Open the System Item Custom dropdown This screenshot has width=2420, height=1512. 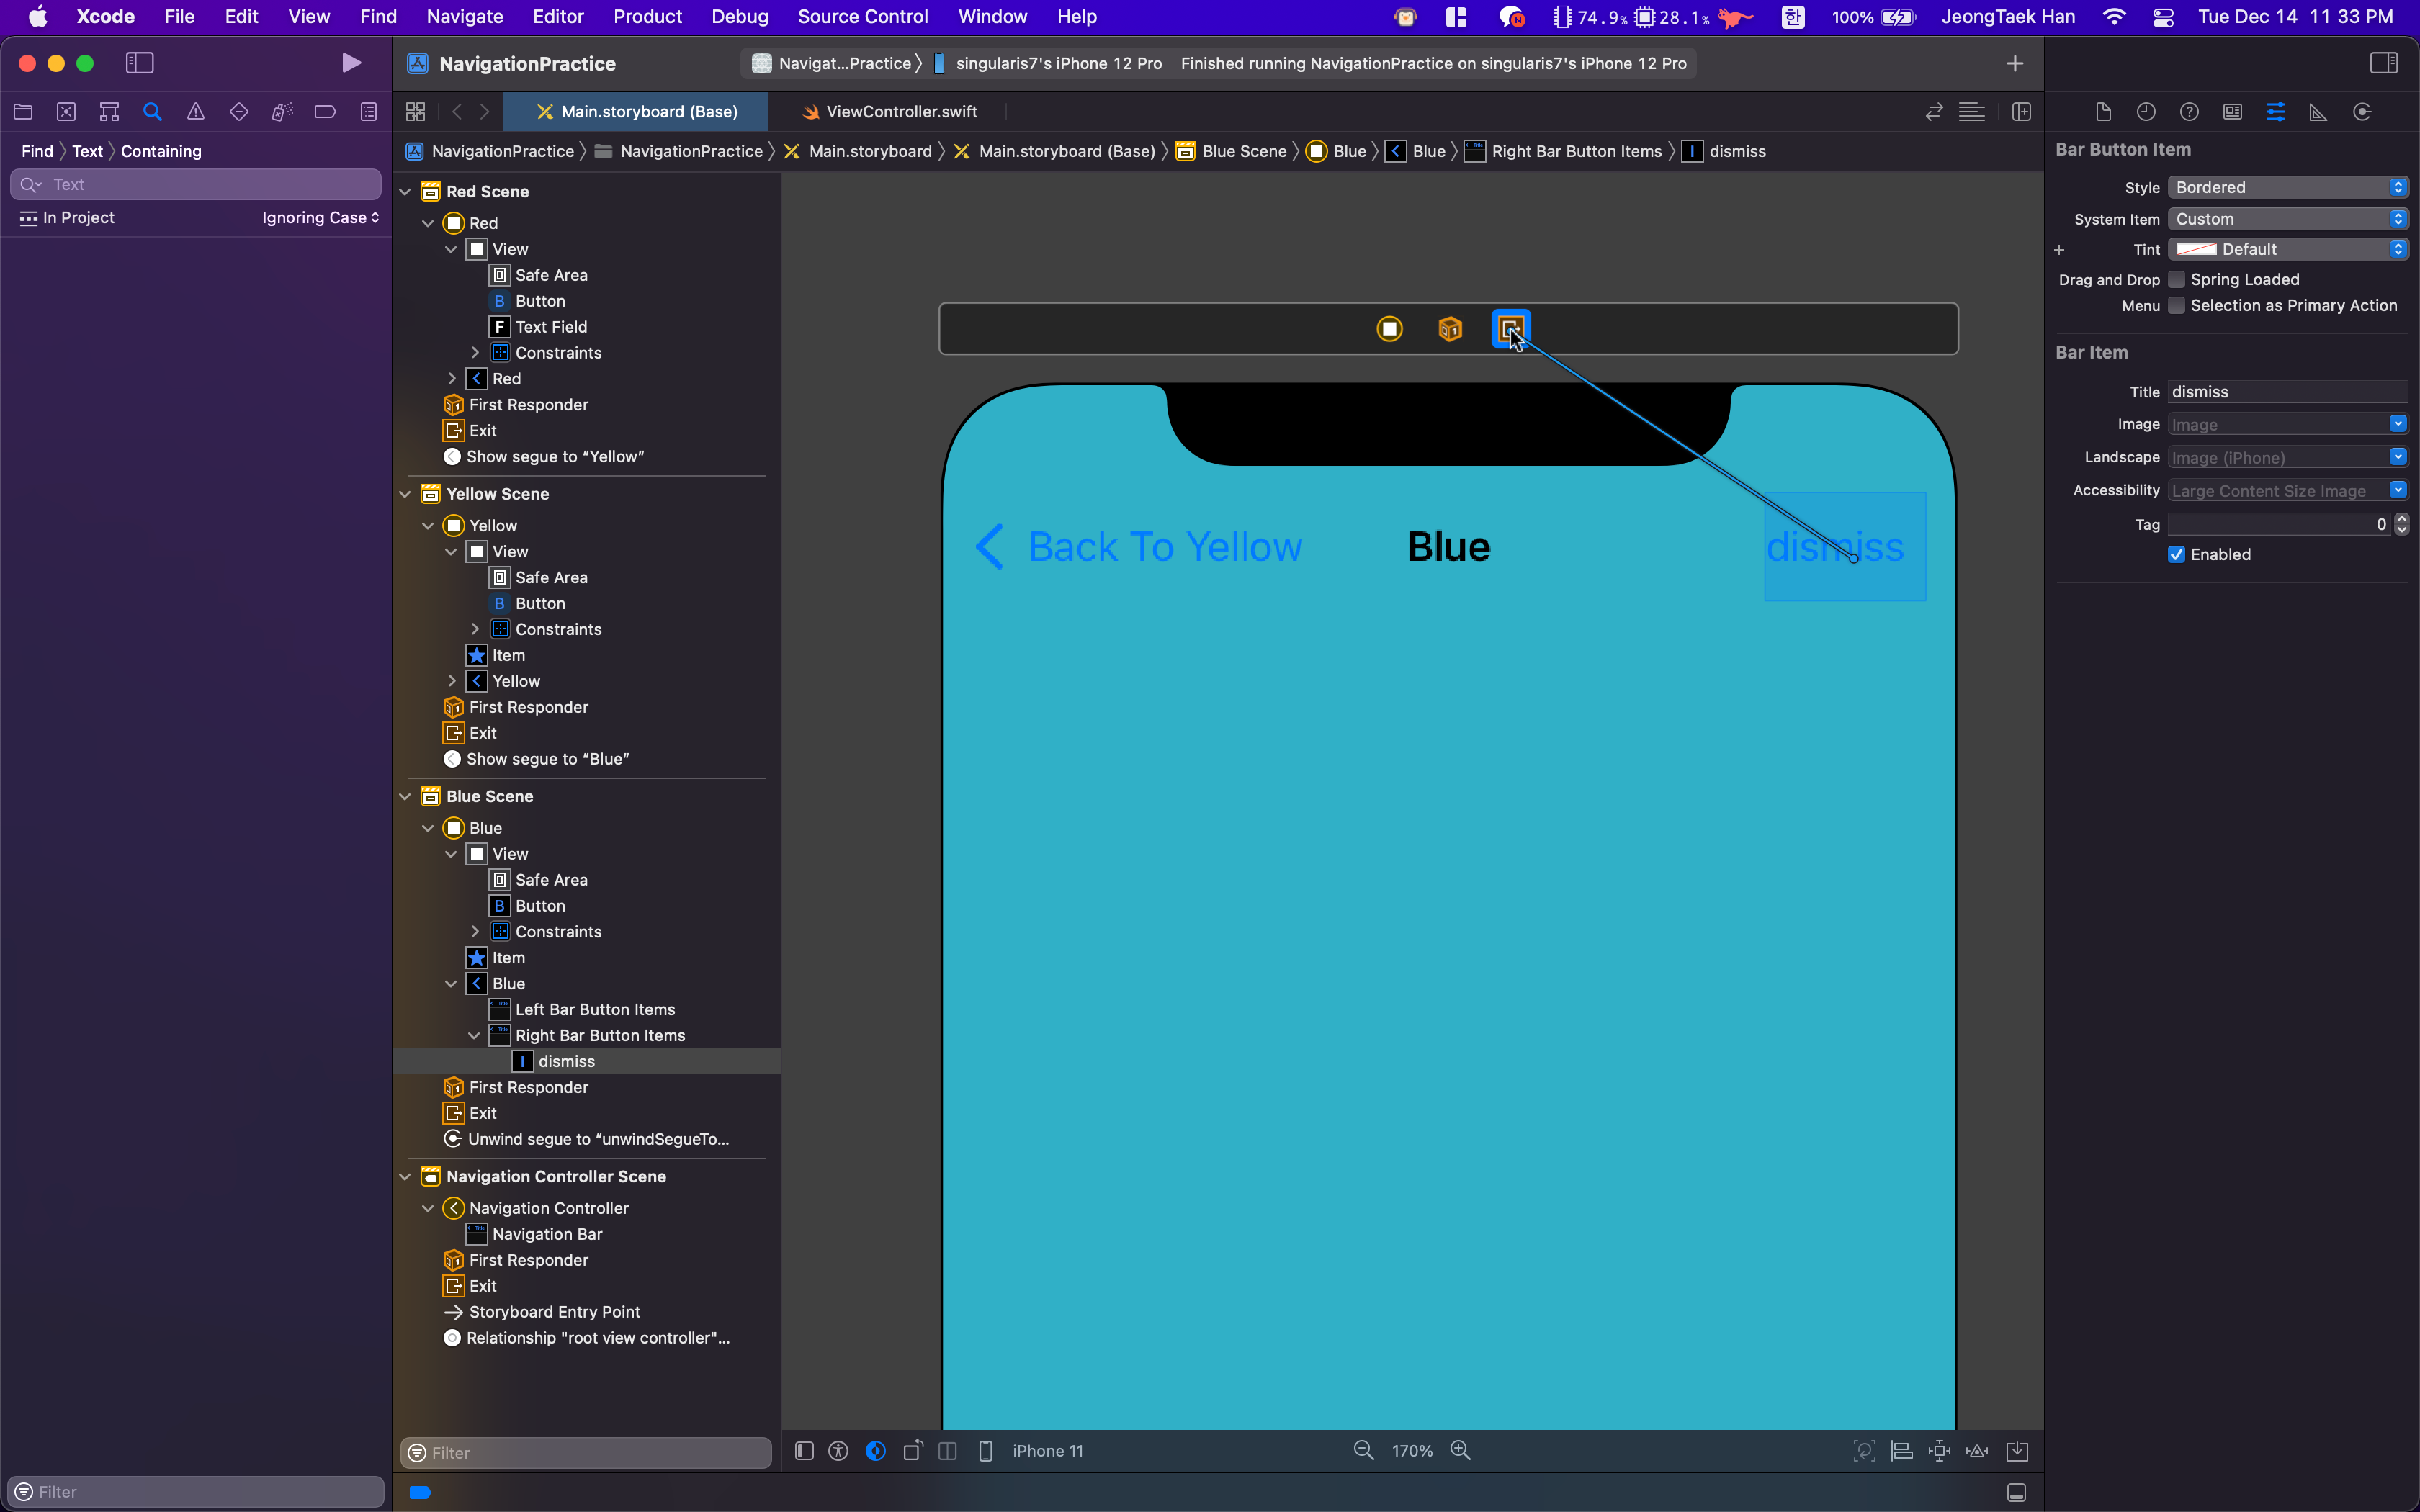point(2287,219)
